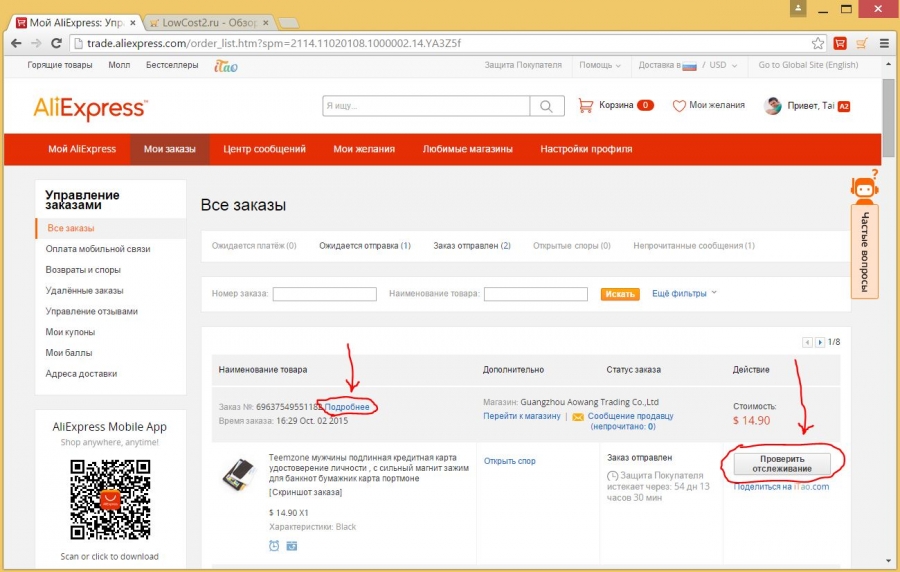The width and height of the screenshot is (900, 572).
Task: Open the red AliExpress extension icon
Action: [840, 43]
